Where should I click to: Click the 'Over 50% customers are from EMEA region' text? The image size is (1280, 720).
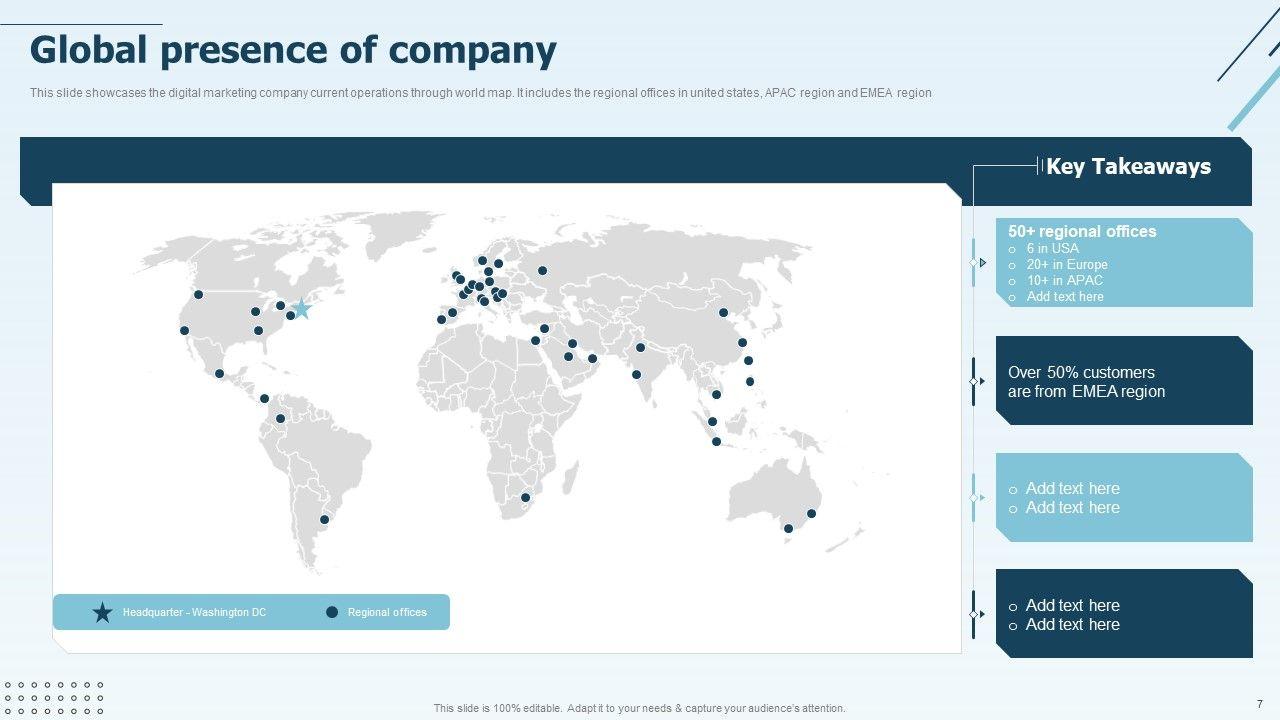click(1087, 382)
